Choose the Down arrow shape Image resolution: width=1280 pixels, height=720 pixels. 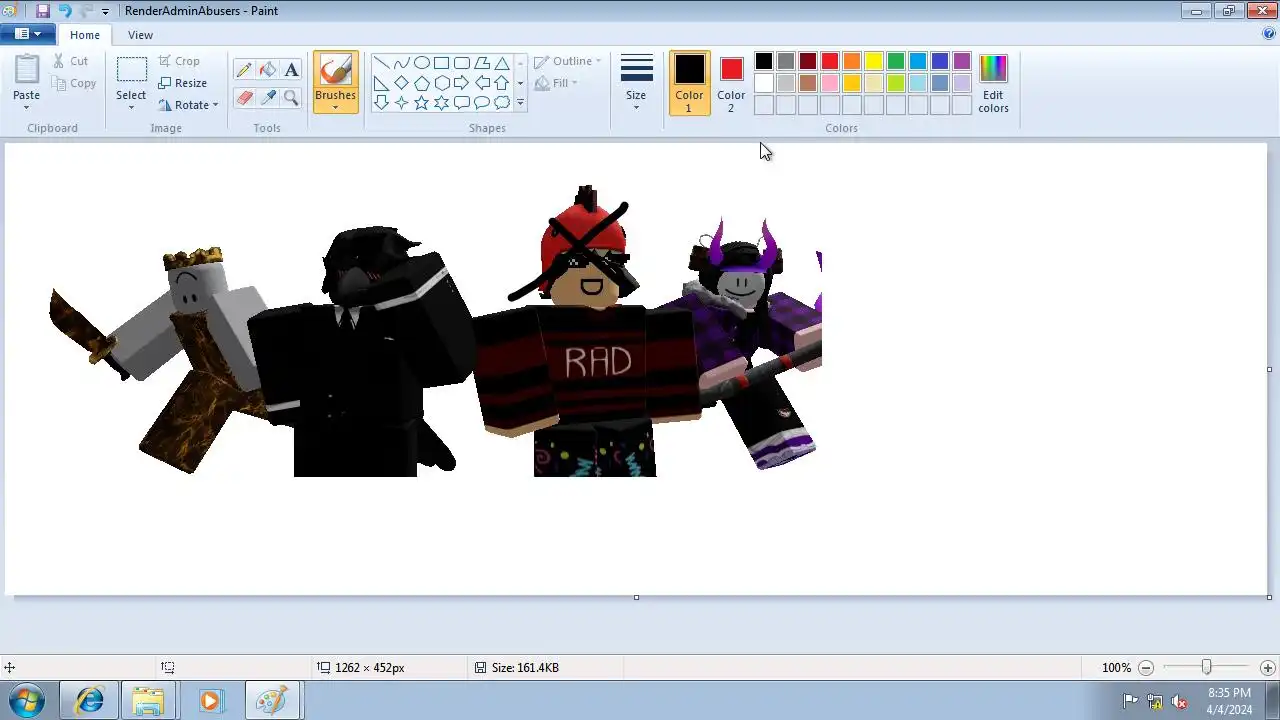point(382,103)
